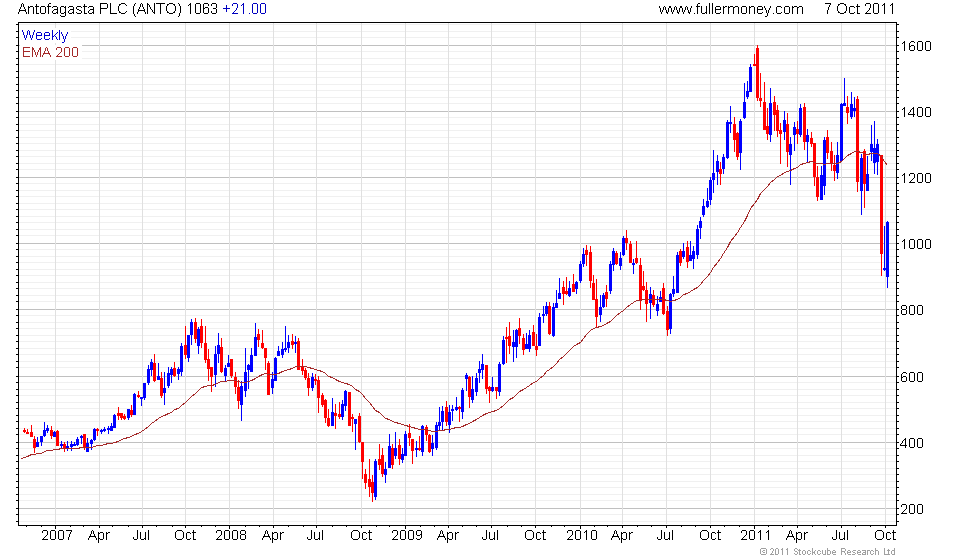This screenshot has width=980, height=560.
Task: Click the 600 price axis label
Action: pos(912,377)
